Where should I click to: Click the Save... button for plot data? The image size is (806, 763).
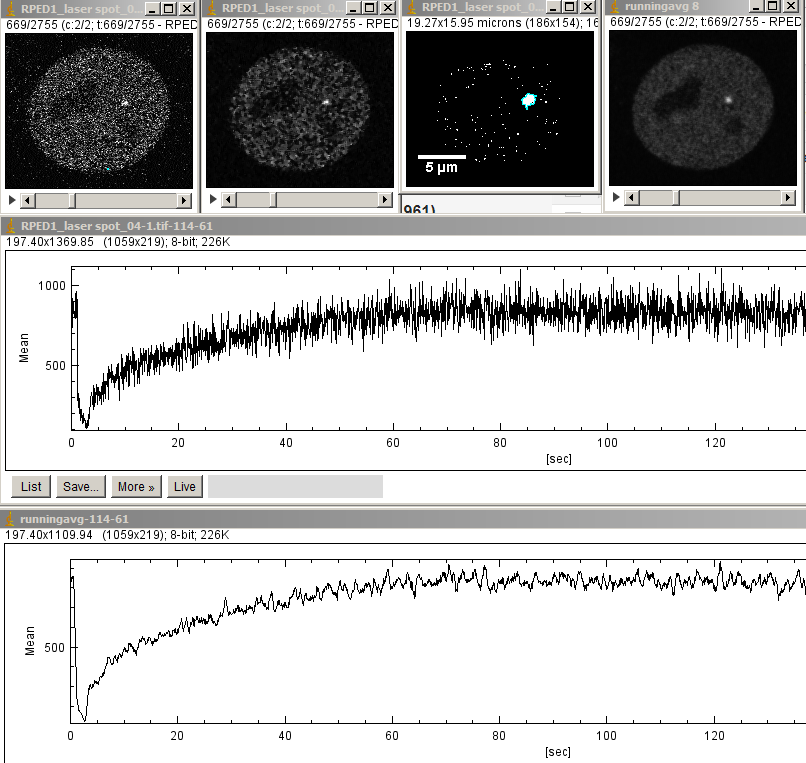click(x=80, y=486)
